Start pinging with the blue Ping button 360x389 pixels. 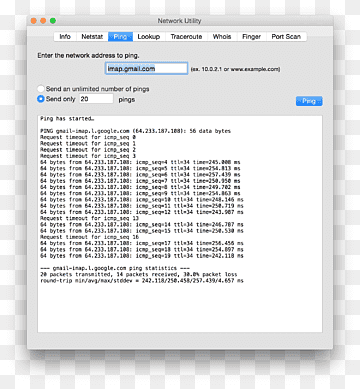point(309,101)
